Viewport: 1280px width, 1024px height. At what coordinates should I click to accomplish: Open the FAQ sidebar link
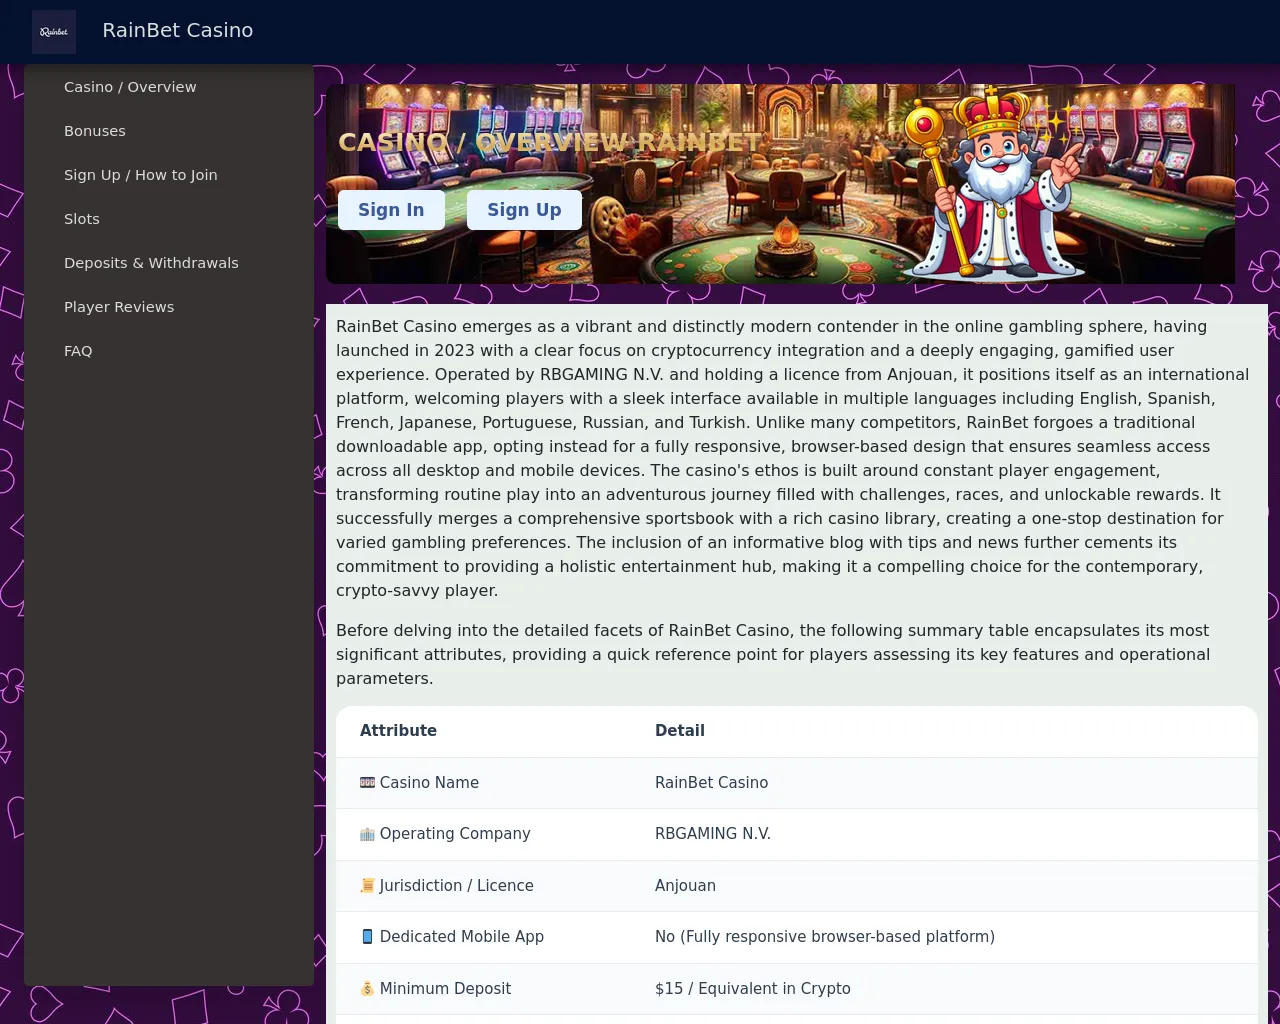pyautogui.click(x=78, y=351)
